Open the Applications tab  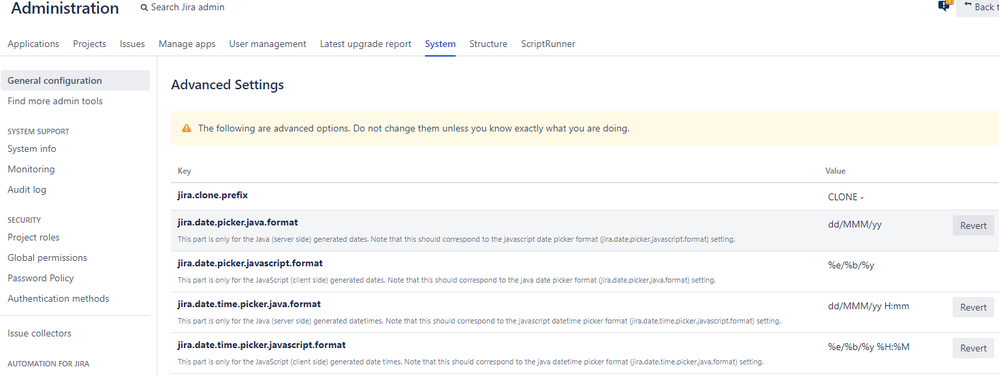33,44
